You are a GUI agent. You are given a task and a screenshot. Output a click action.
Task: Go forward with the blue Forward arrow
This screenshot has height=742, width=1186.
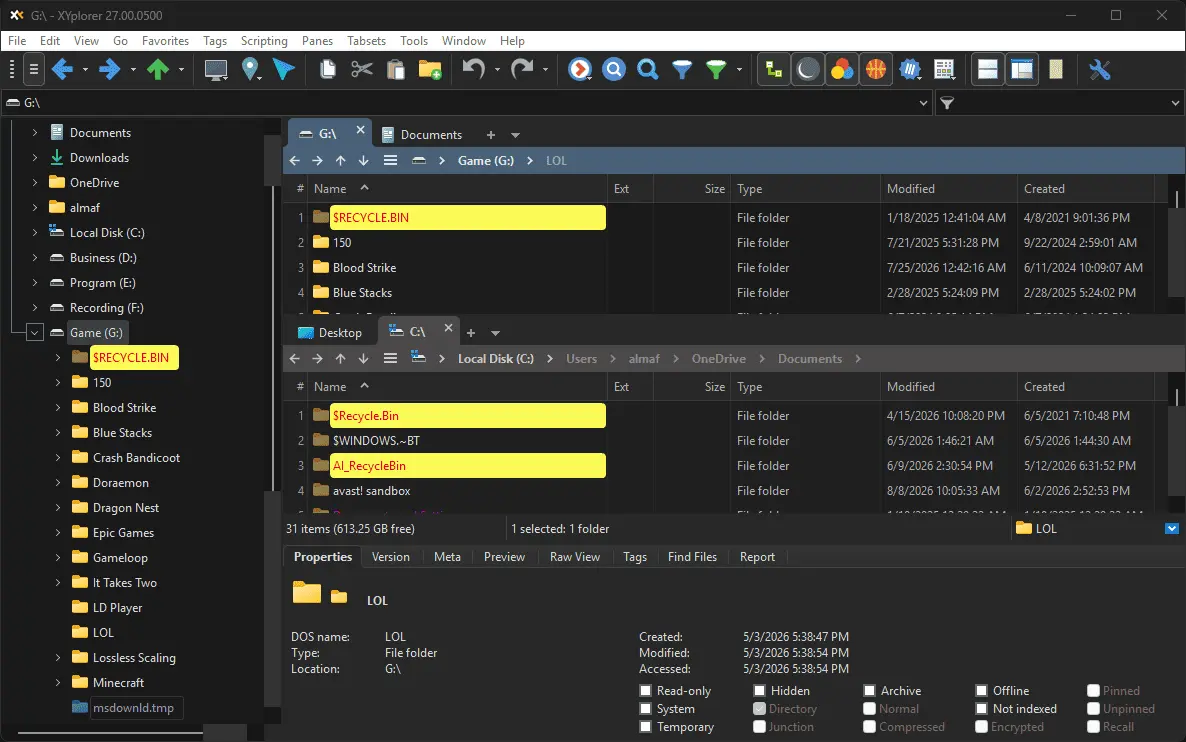[x=110, y=70]
